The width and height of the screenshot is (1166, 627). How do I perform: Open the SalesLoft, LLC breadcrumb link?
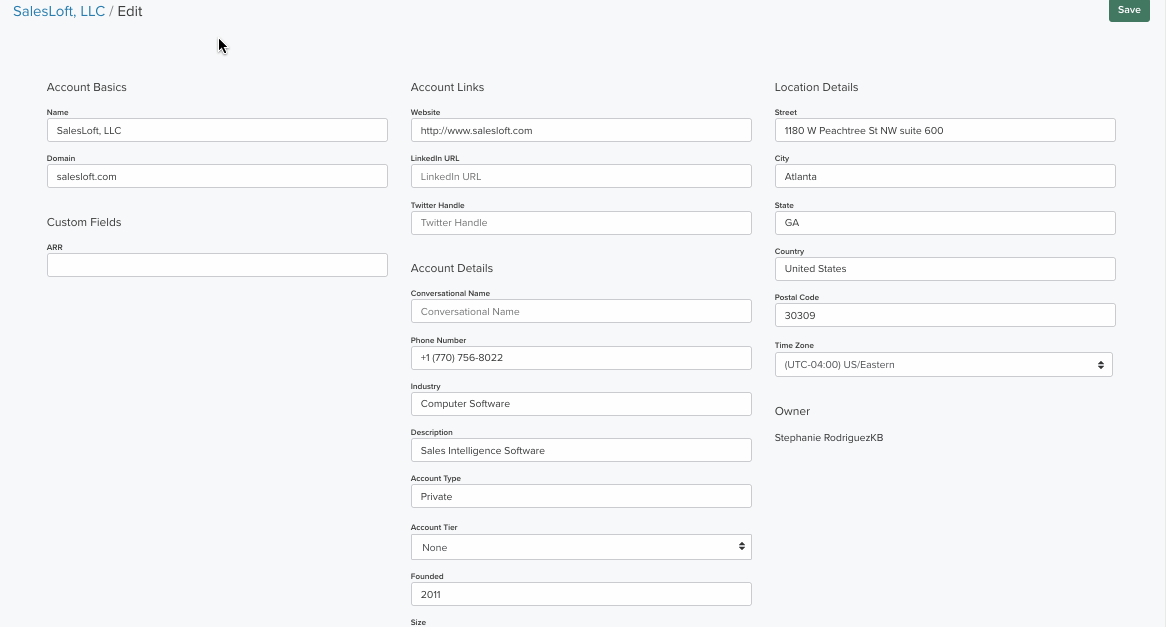[x=58, y=11]
